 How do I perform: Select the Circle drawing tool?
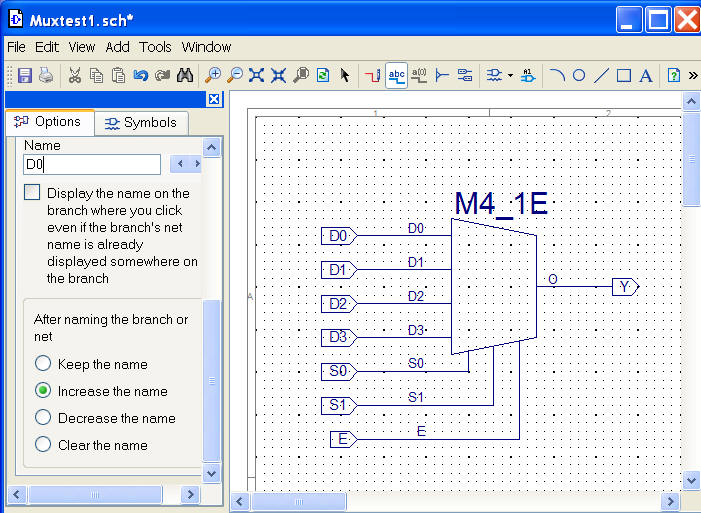click(579, 75)
